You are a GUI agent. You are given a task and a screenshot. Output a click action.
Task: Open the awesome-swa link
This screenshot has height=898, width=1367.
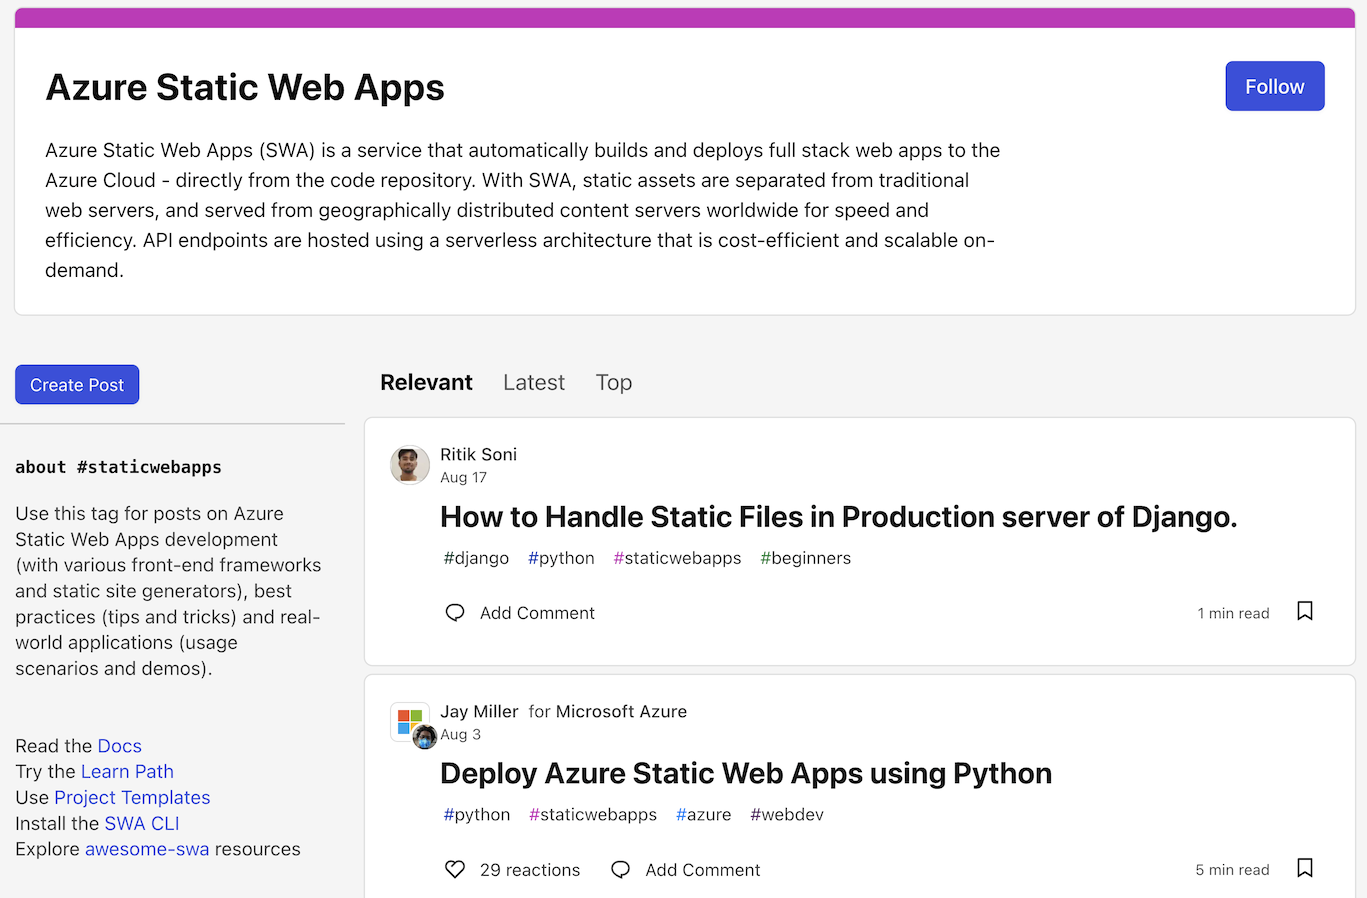(147, 850)
